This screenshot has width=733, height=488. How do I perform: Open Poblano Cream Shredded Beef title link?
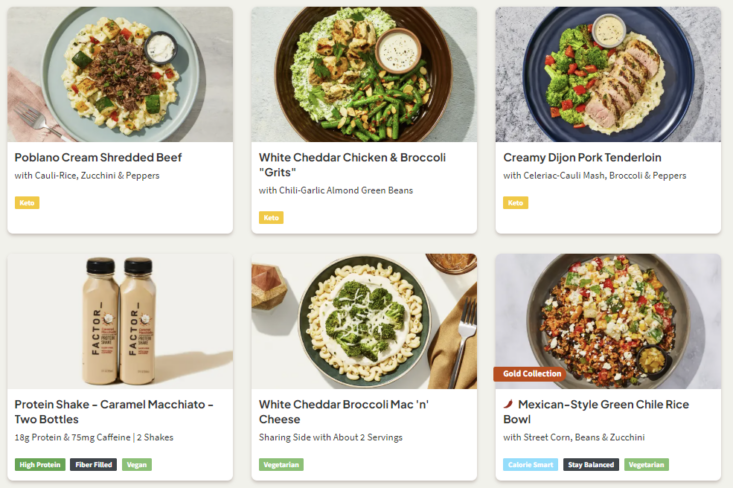[98, 157]
